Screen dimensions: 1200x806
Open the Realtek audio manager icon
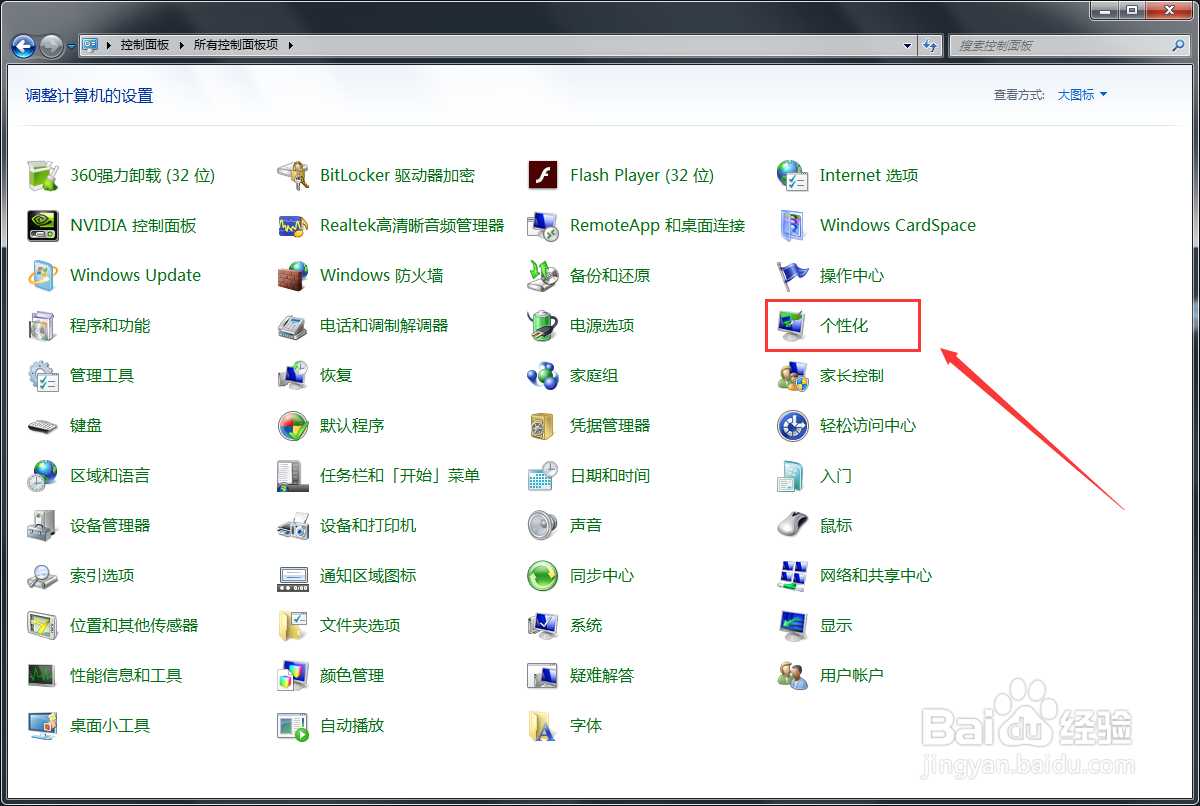[293, 225]
